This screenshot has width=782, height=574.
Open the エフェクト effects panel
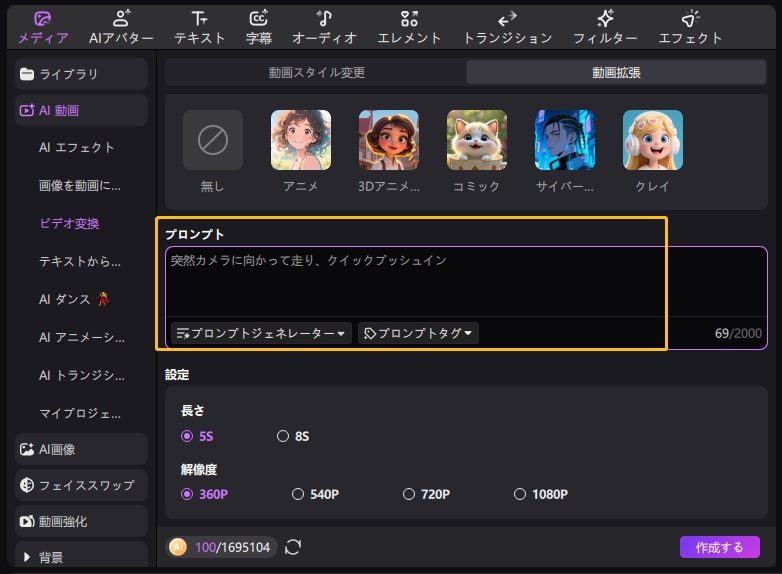click(690, 27)
